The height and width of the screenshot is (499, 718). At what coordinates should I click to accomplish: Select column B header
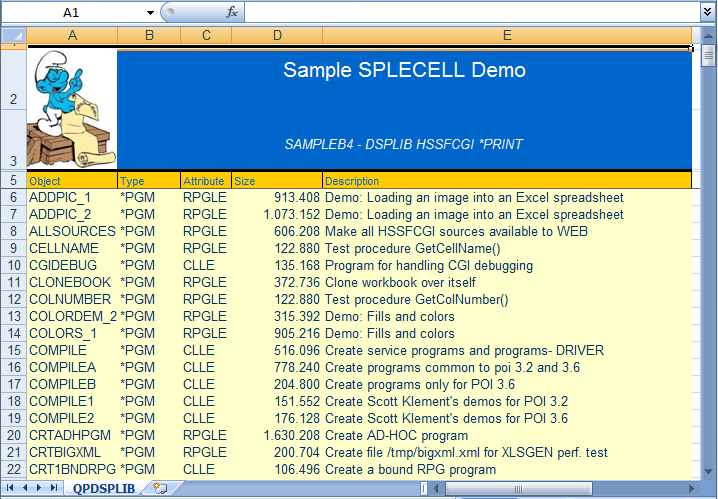[x=149, y=35]
